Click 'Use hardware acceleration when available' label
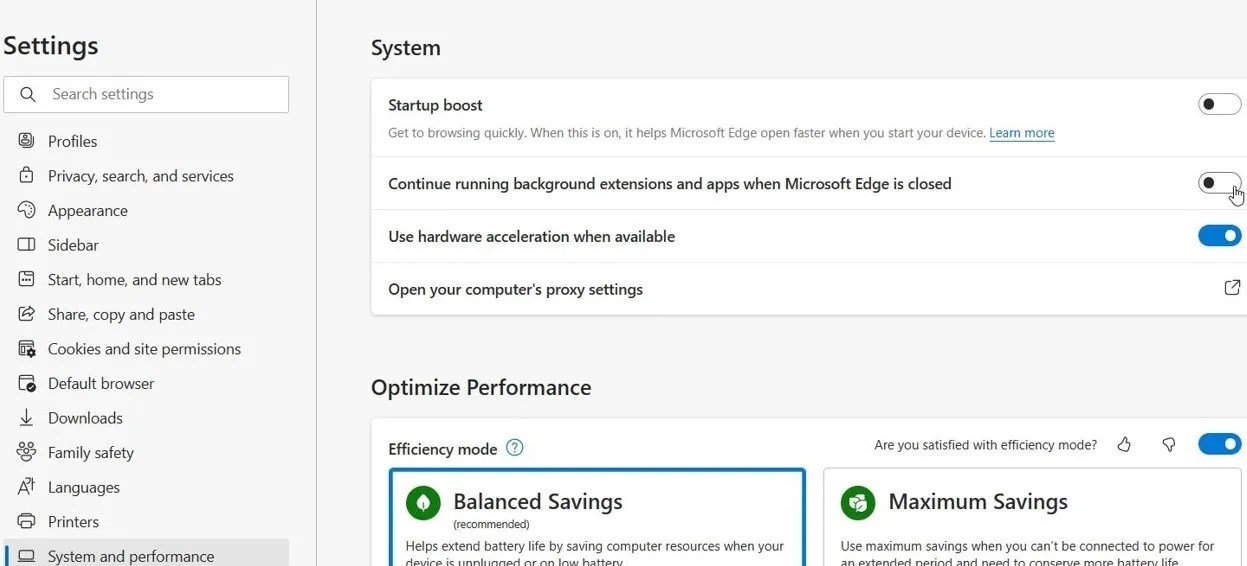This screenshot has width=1247, height=566. (531, 237)
